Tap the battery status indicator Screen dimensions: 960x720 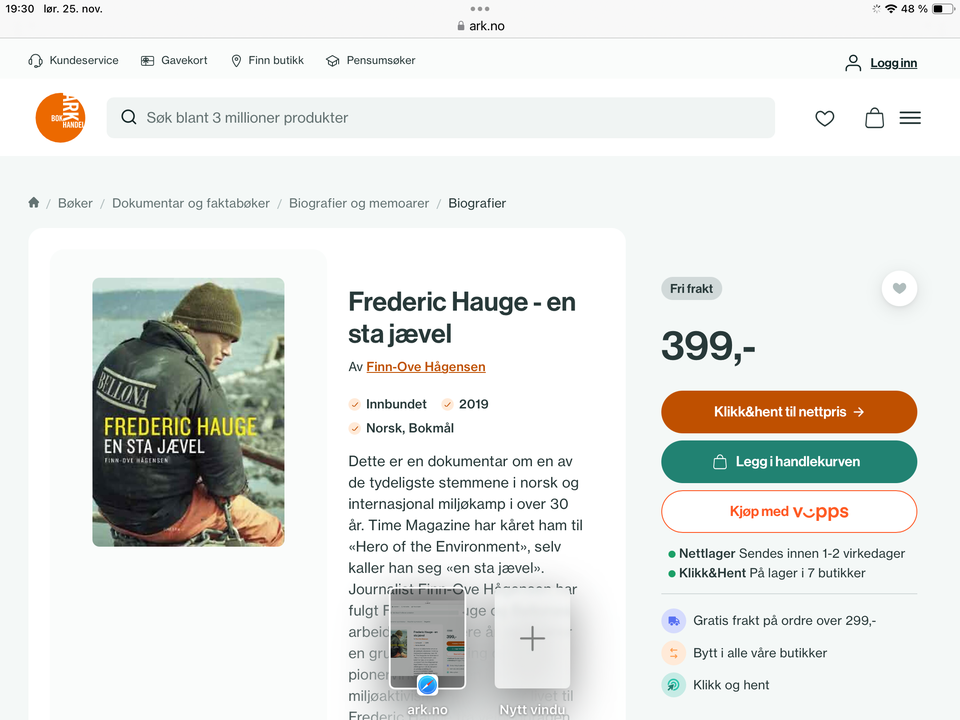[x=943, y=9]
